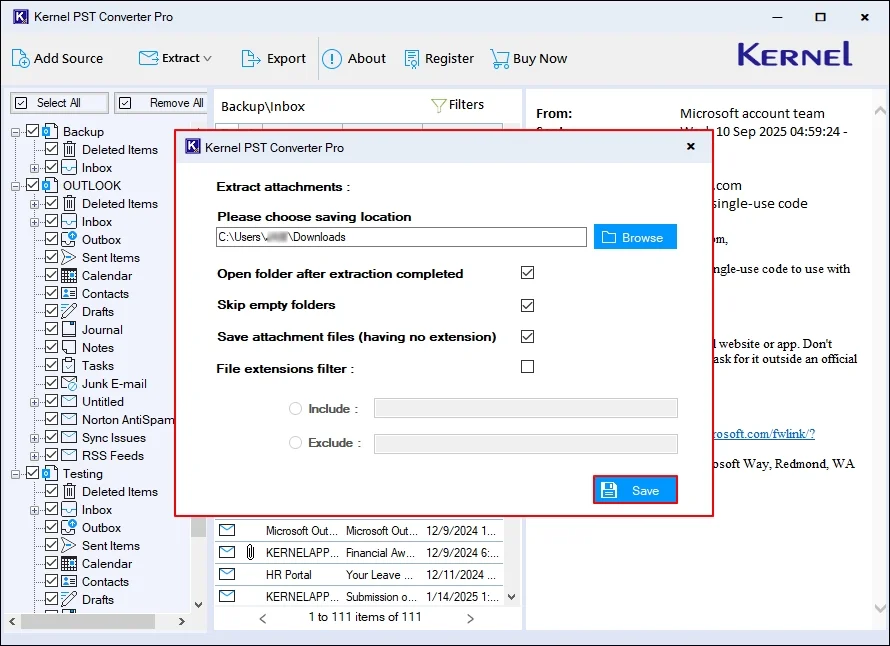Open the Filters funnel icon
890x646 pixels.
438,105
